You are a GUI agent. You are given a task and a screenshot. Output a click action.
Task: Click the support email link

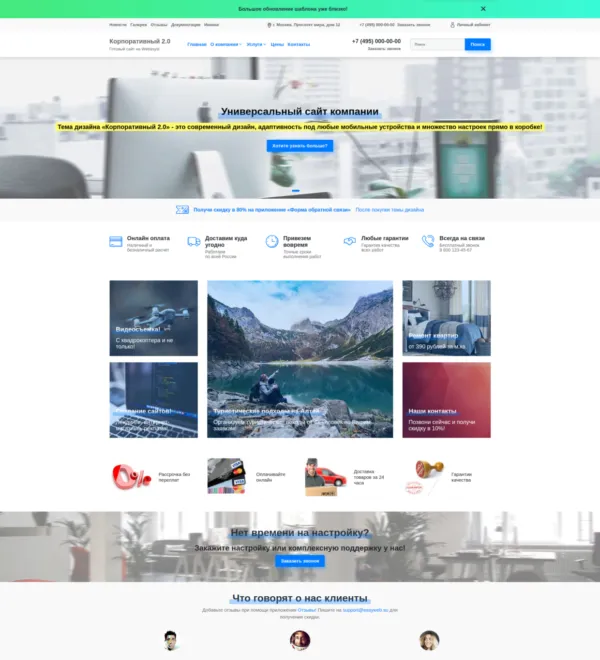point(365,610)
